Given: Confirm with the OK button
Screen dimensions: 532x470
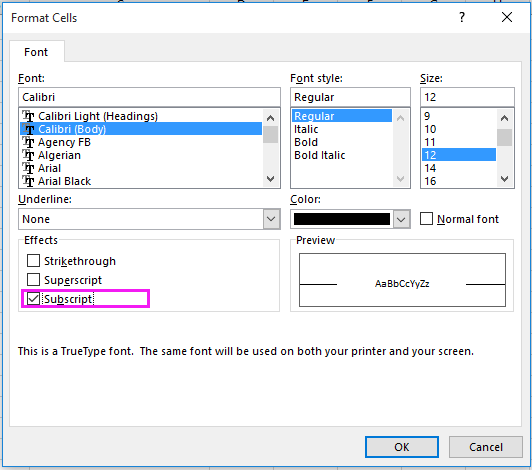Looking at the screenshot, I should tap(402, 447).
